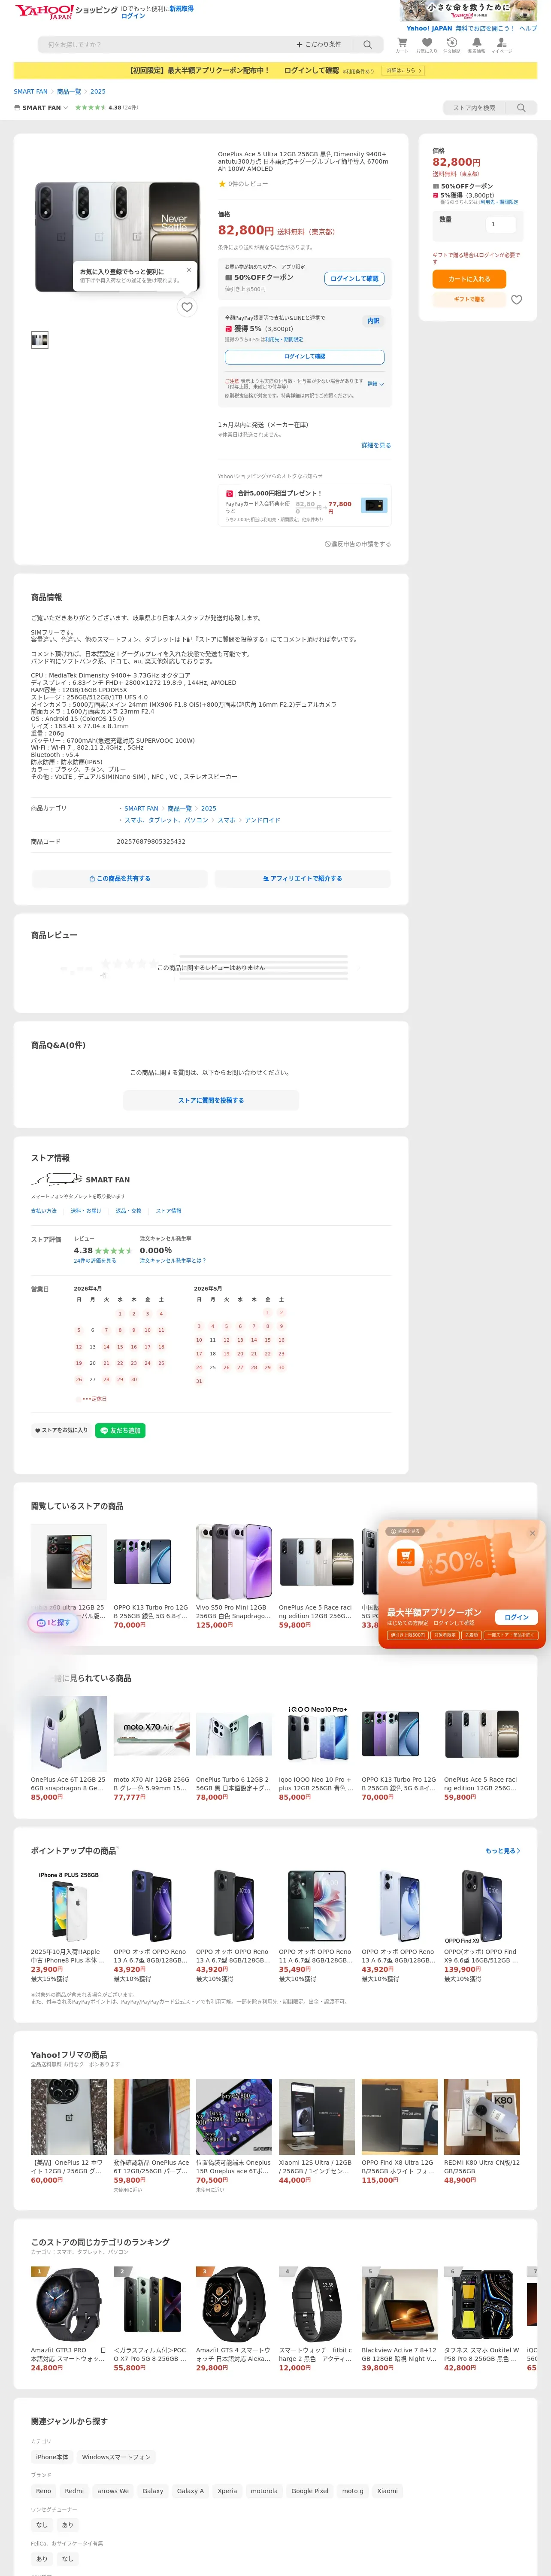
Task: Open the REDMI K80 Ultra flea market item
Action: pos(482,2132)
